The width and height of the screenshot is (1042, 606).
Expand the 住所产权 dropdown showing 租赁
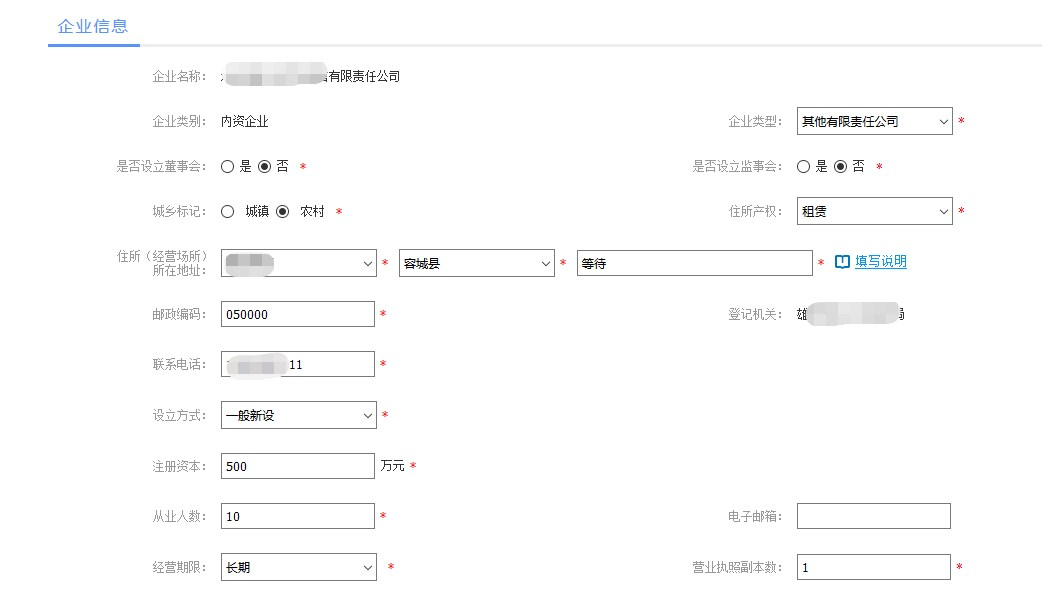pos(874,212)
